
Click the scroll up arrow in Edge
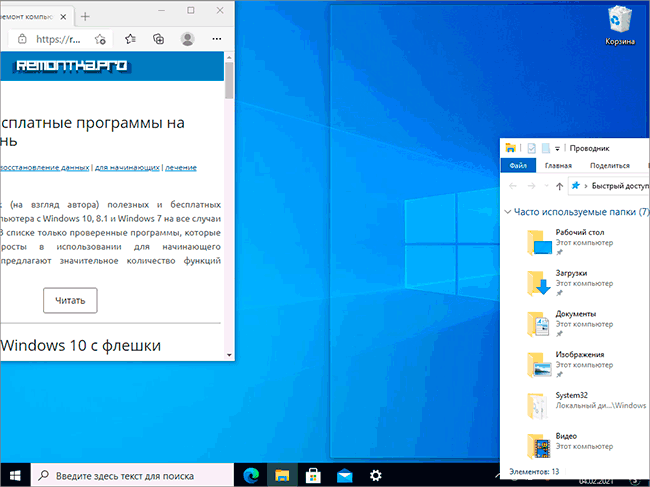pos(229,57)
